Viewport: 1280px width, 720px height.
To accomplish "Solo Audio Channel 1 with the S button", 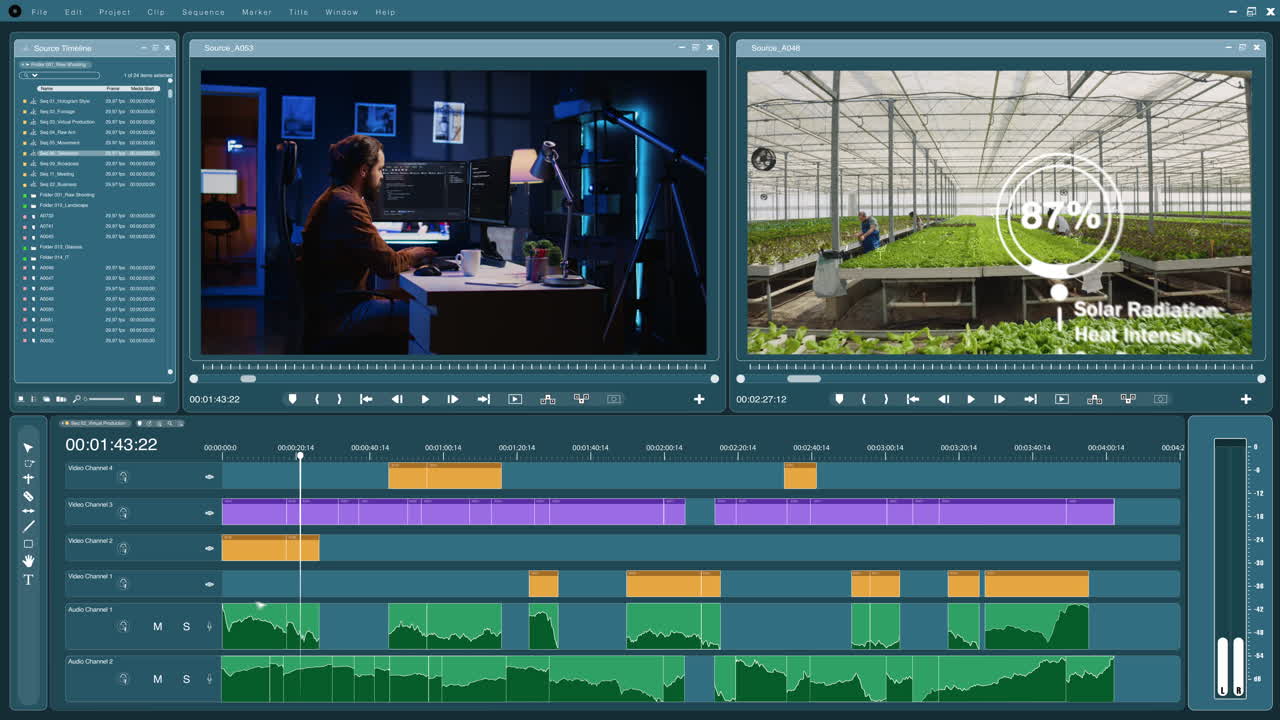I will coord(185,626).
